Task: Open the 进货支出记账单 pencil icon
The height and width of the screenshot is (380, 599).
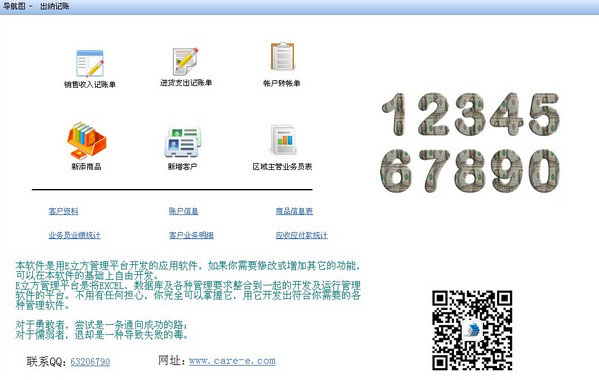Action: point(185,61)
